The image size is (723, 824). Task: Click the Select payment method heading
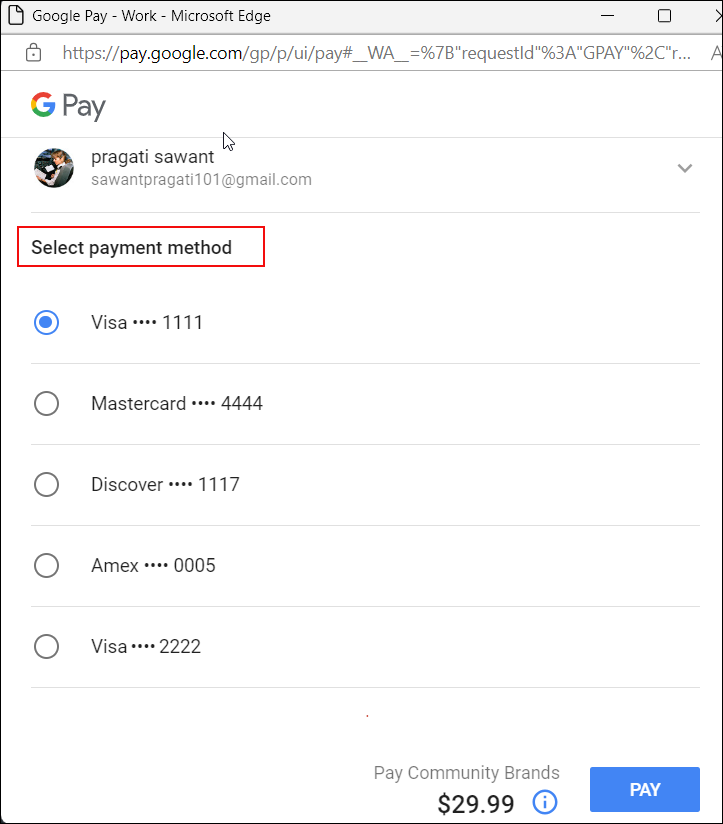[x=132, y=247]
